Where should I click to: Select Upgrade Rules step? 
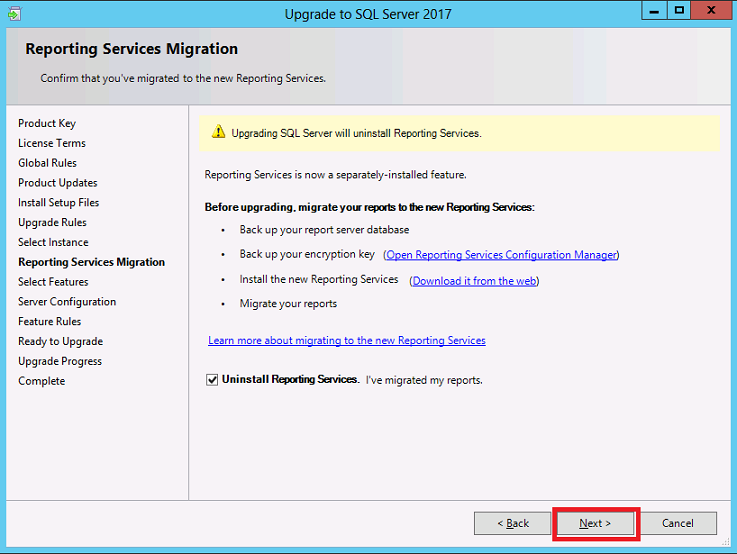coord(53,222)
